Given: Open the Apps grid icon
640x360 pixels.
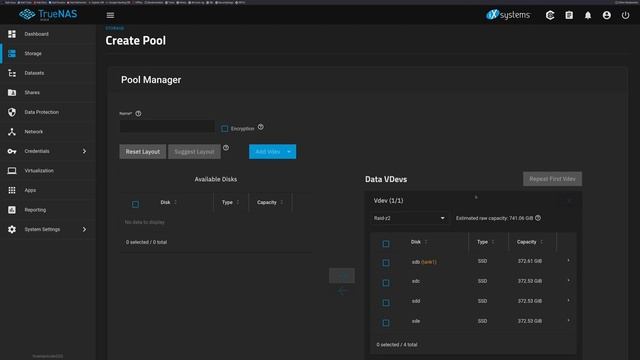Looking at the screenshot, I should point(12,190).
